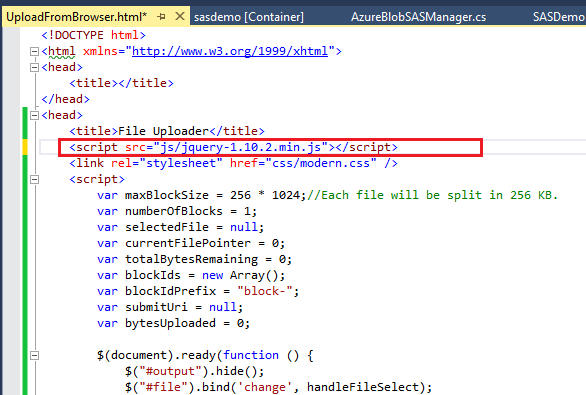Select the UploadFromBrowser.html tab

tap(77, 17)
